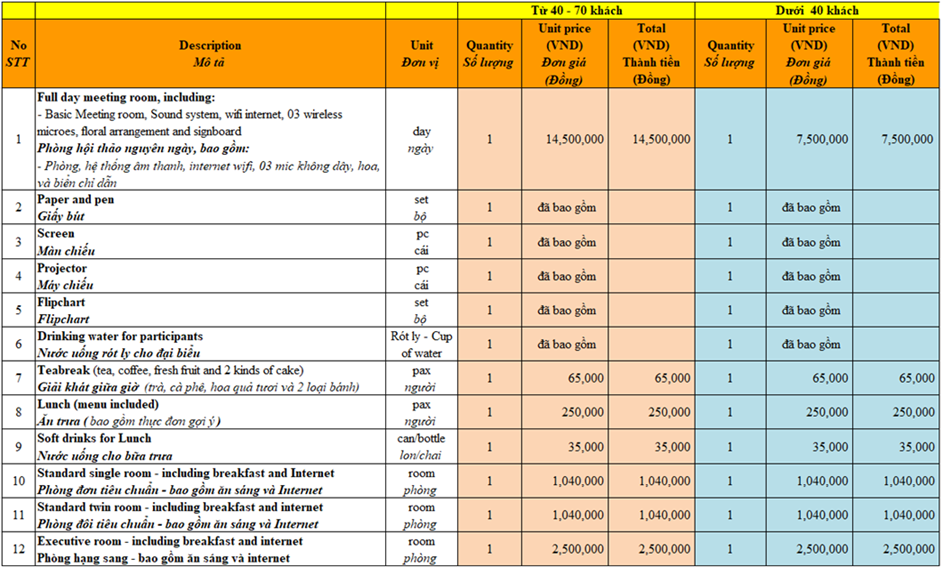
Task: Select Total header under 'Dưới 40 khách'
Action: (895, 54)
